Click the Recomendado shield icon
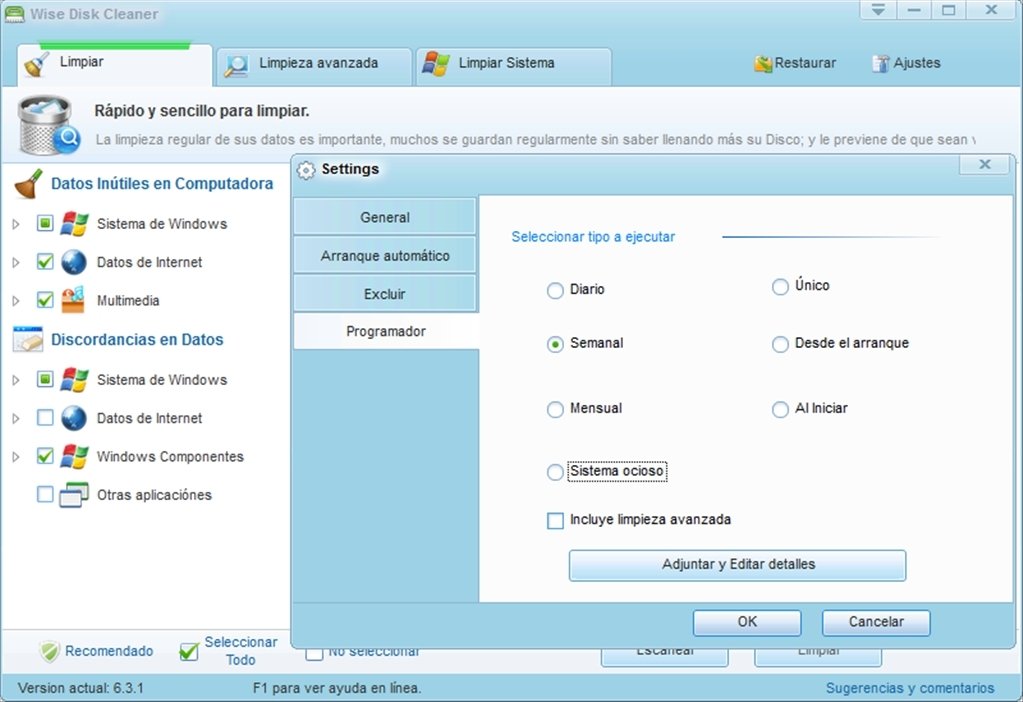This screenshot has width=1023, height=702. tap(50, 651)
